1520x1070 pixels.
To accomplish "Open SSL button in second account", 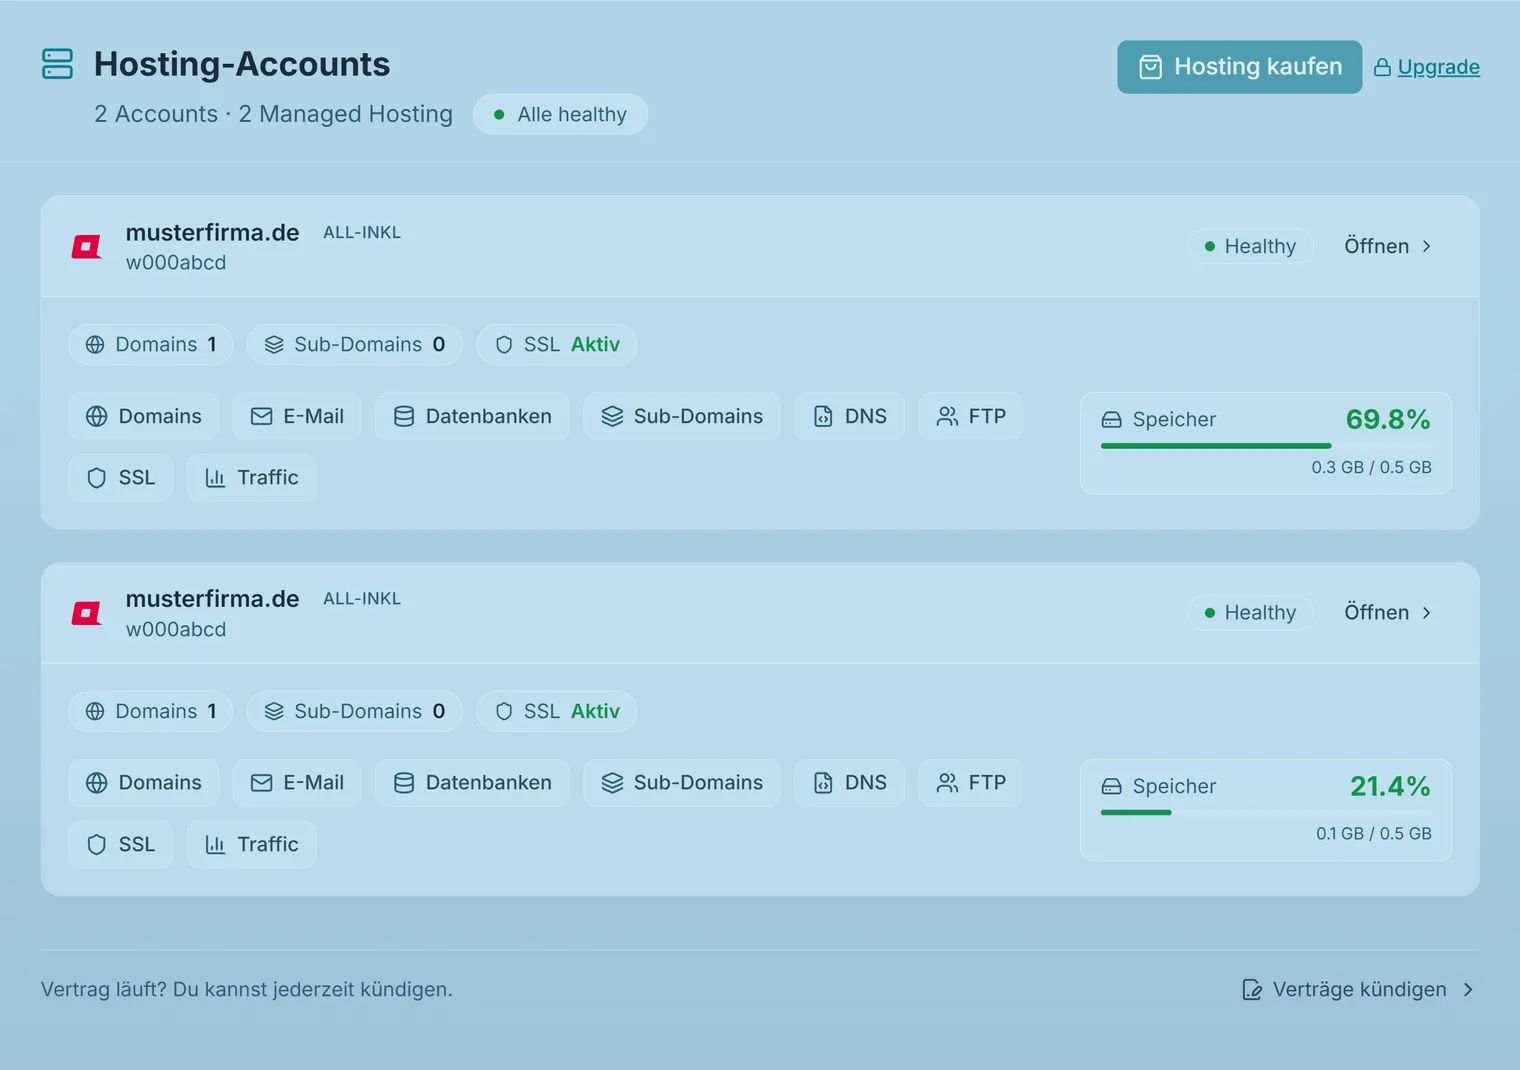I will [121, 845].
